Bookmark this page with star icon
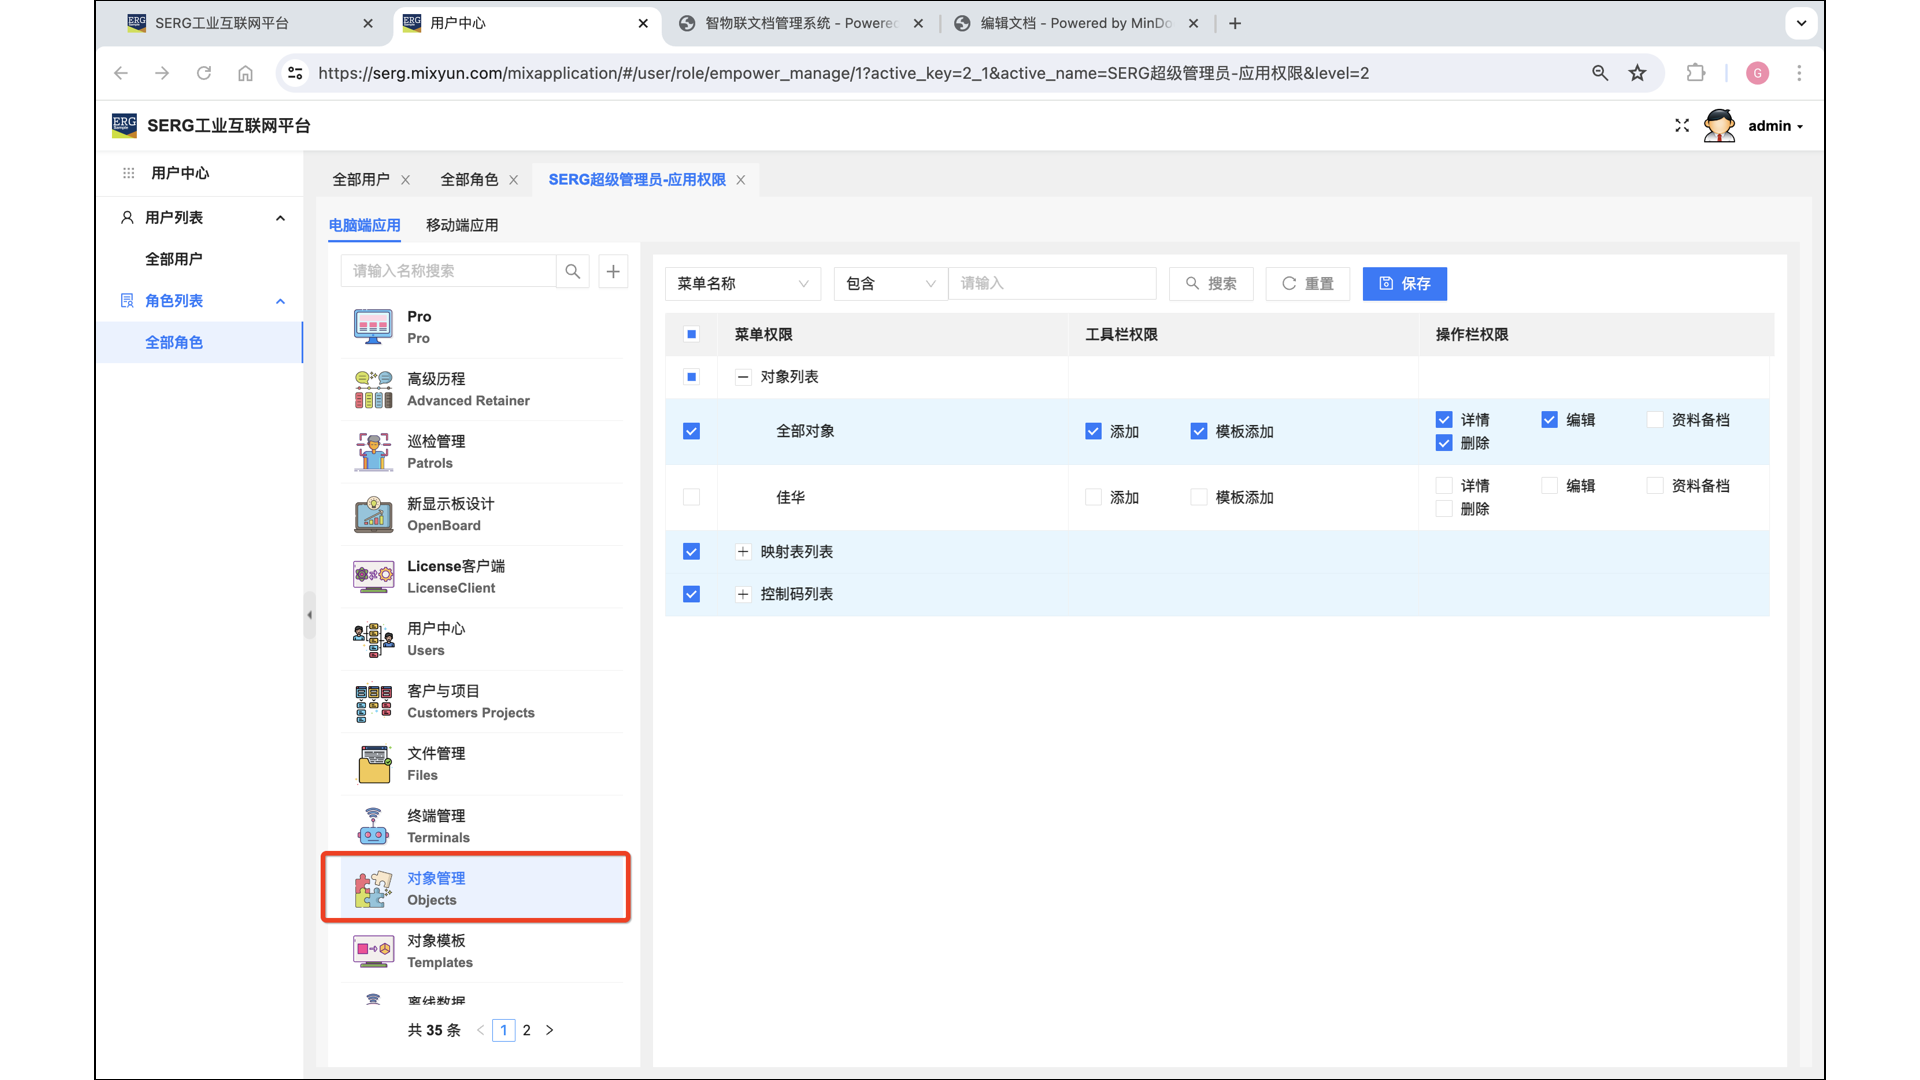The width and height of the screenshot is (1920, 1080). pyautogui.click(x=1637, y=73)
